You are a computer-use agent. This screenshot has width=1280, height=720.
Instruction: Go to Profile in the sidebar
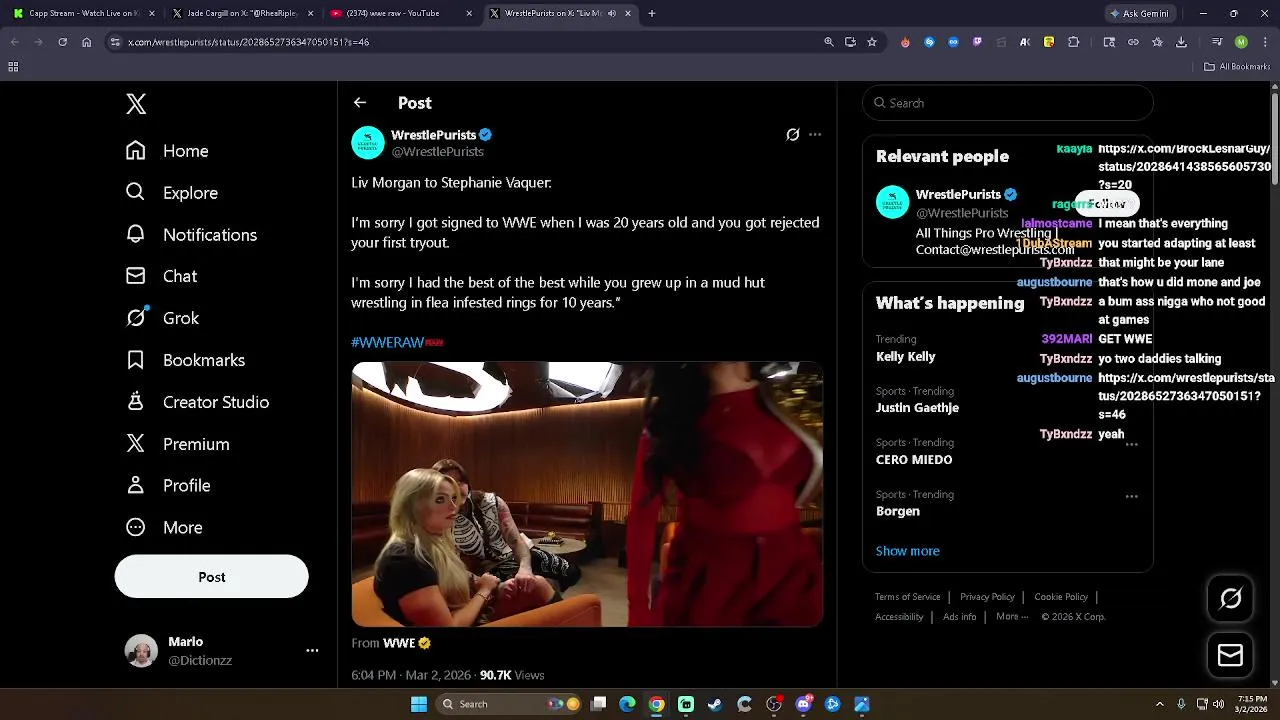(x=168, y=486)
